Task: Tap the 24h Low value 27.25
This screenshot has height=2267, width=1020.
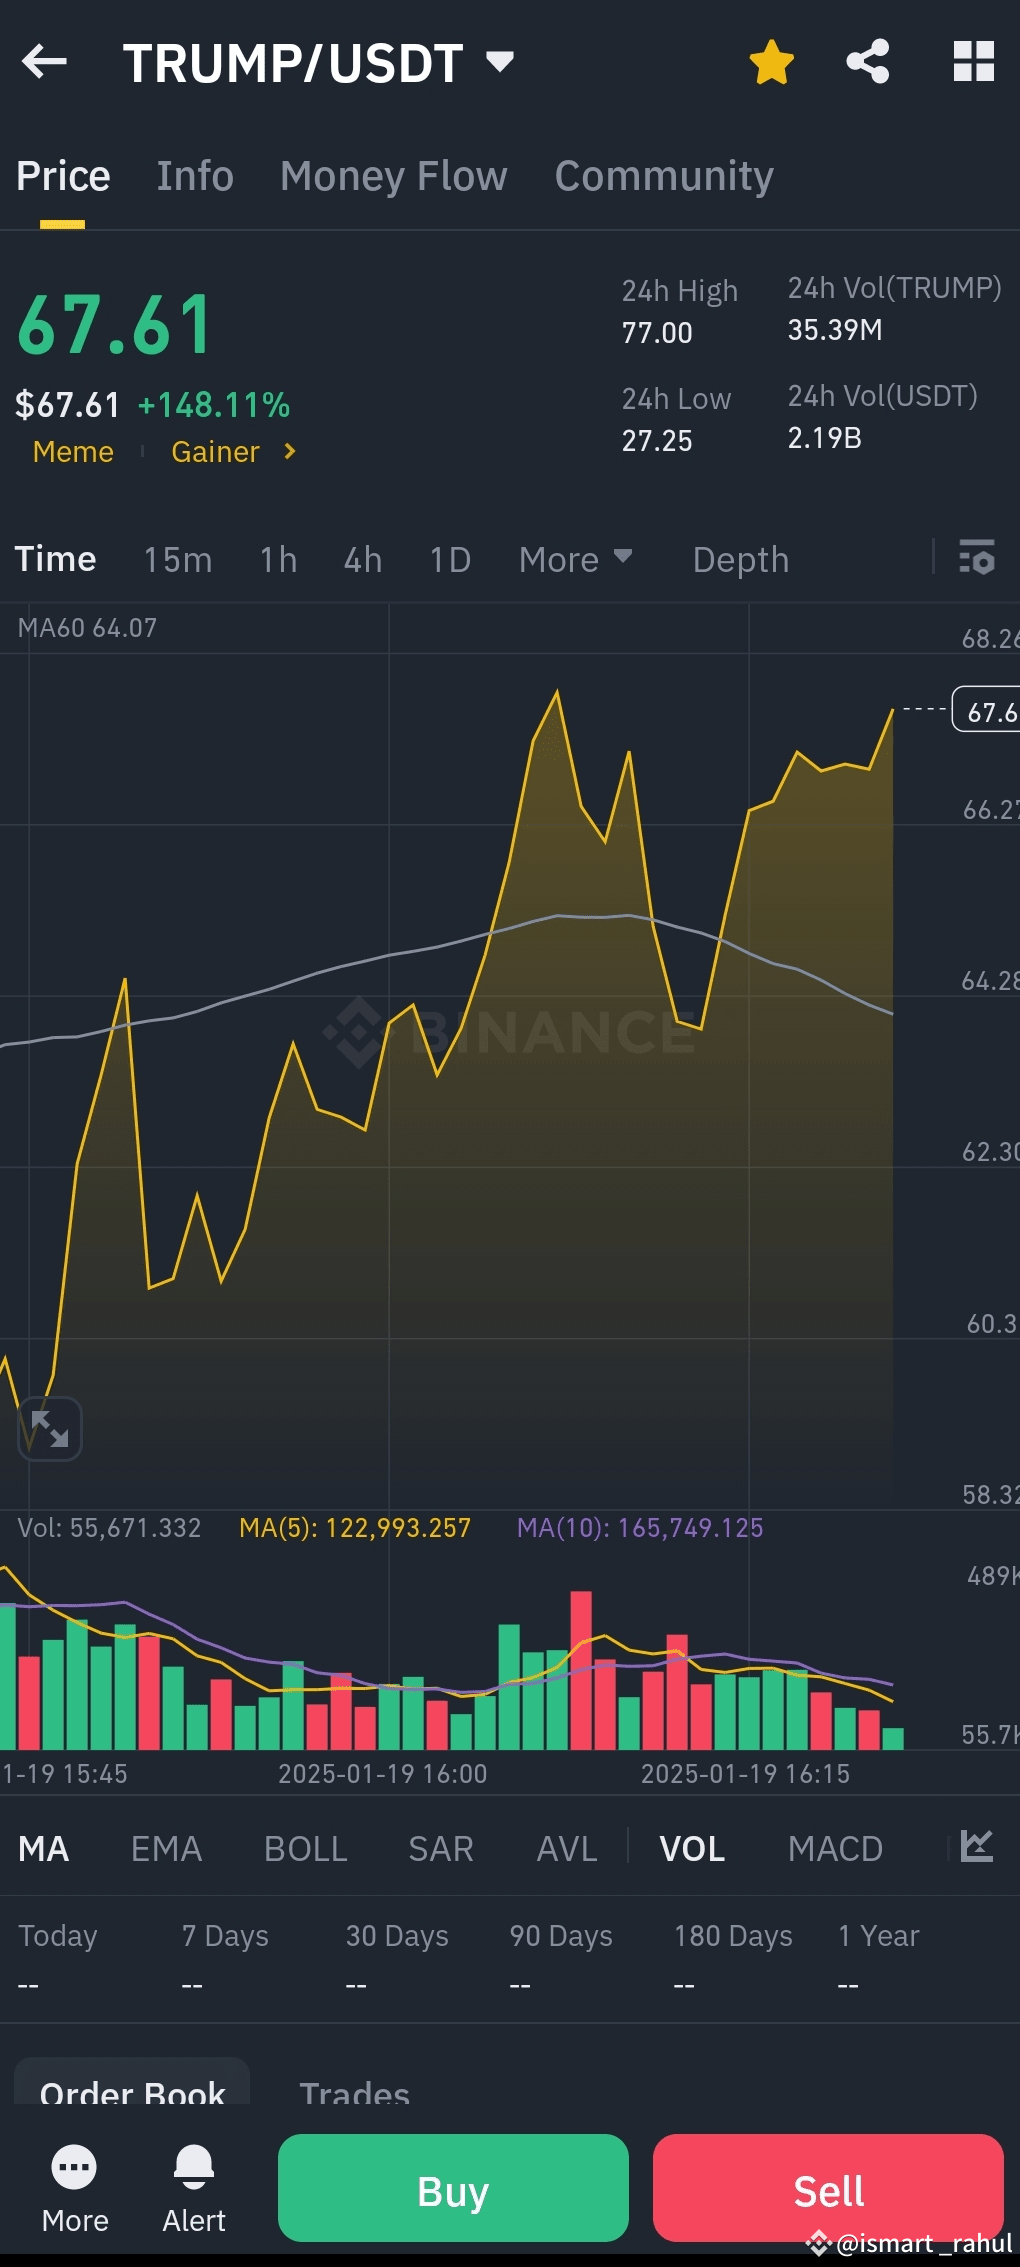Action: (657, 441)
